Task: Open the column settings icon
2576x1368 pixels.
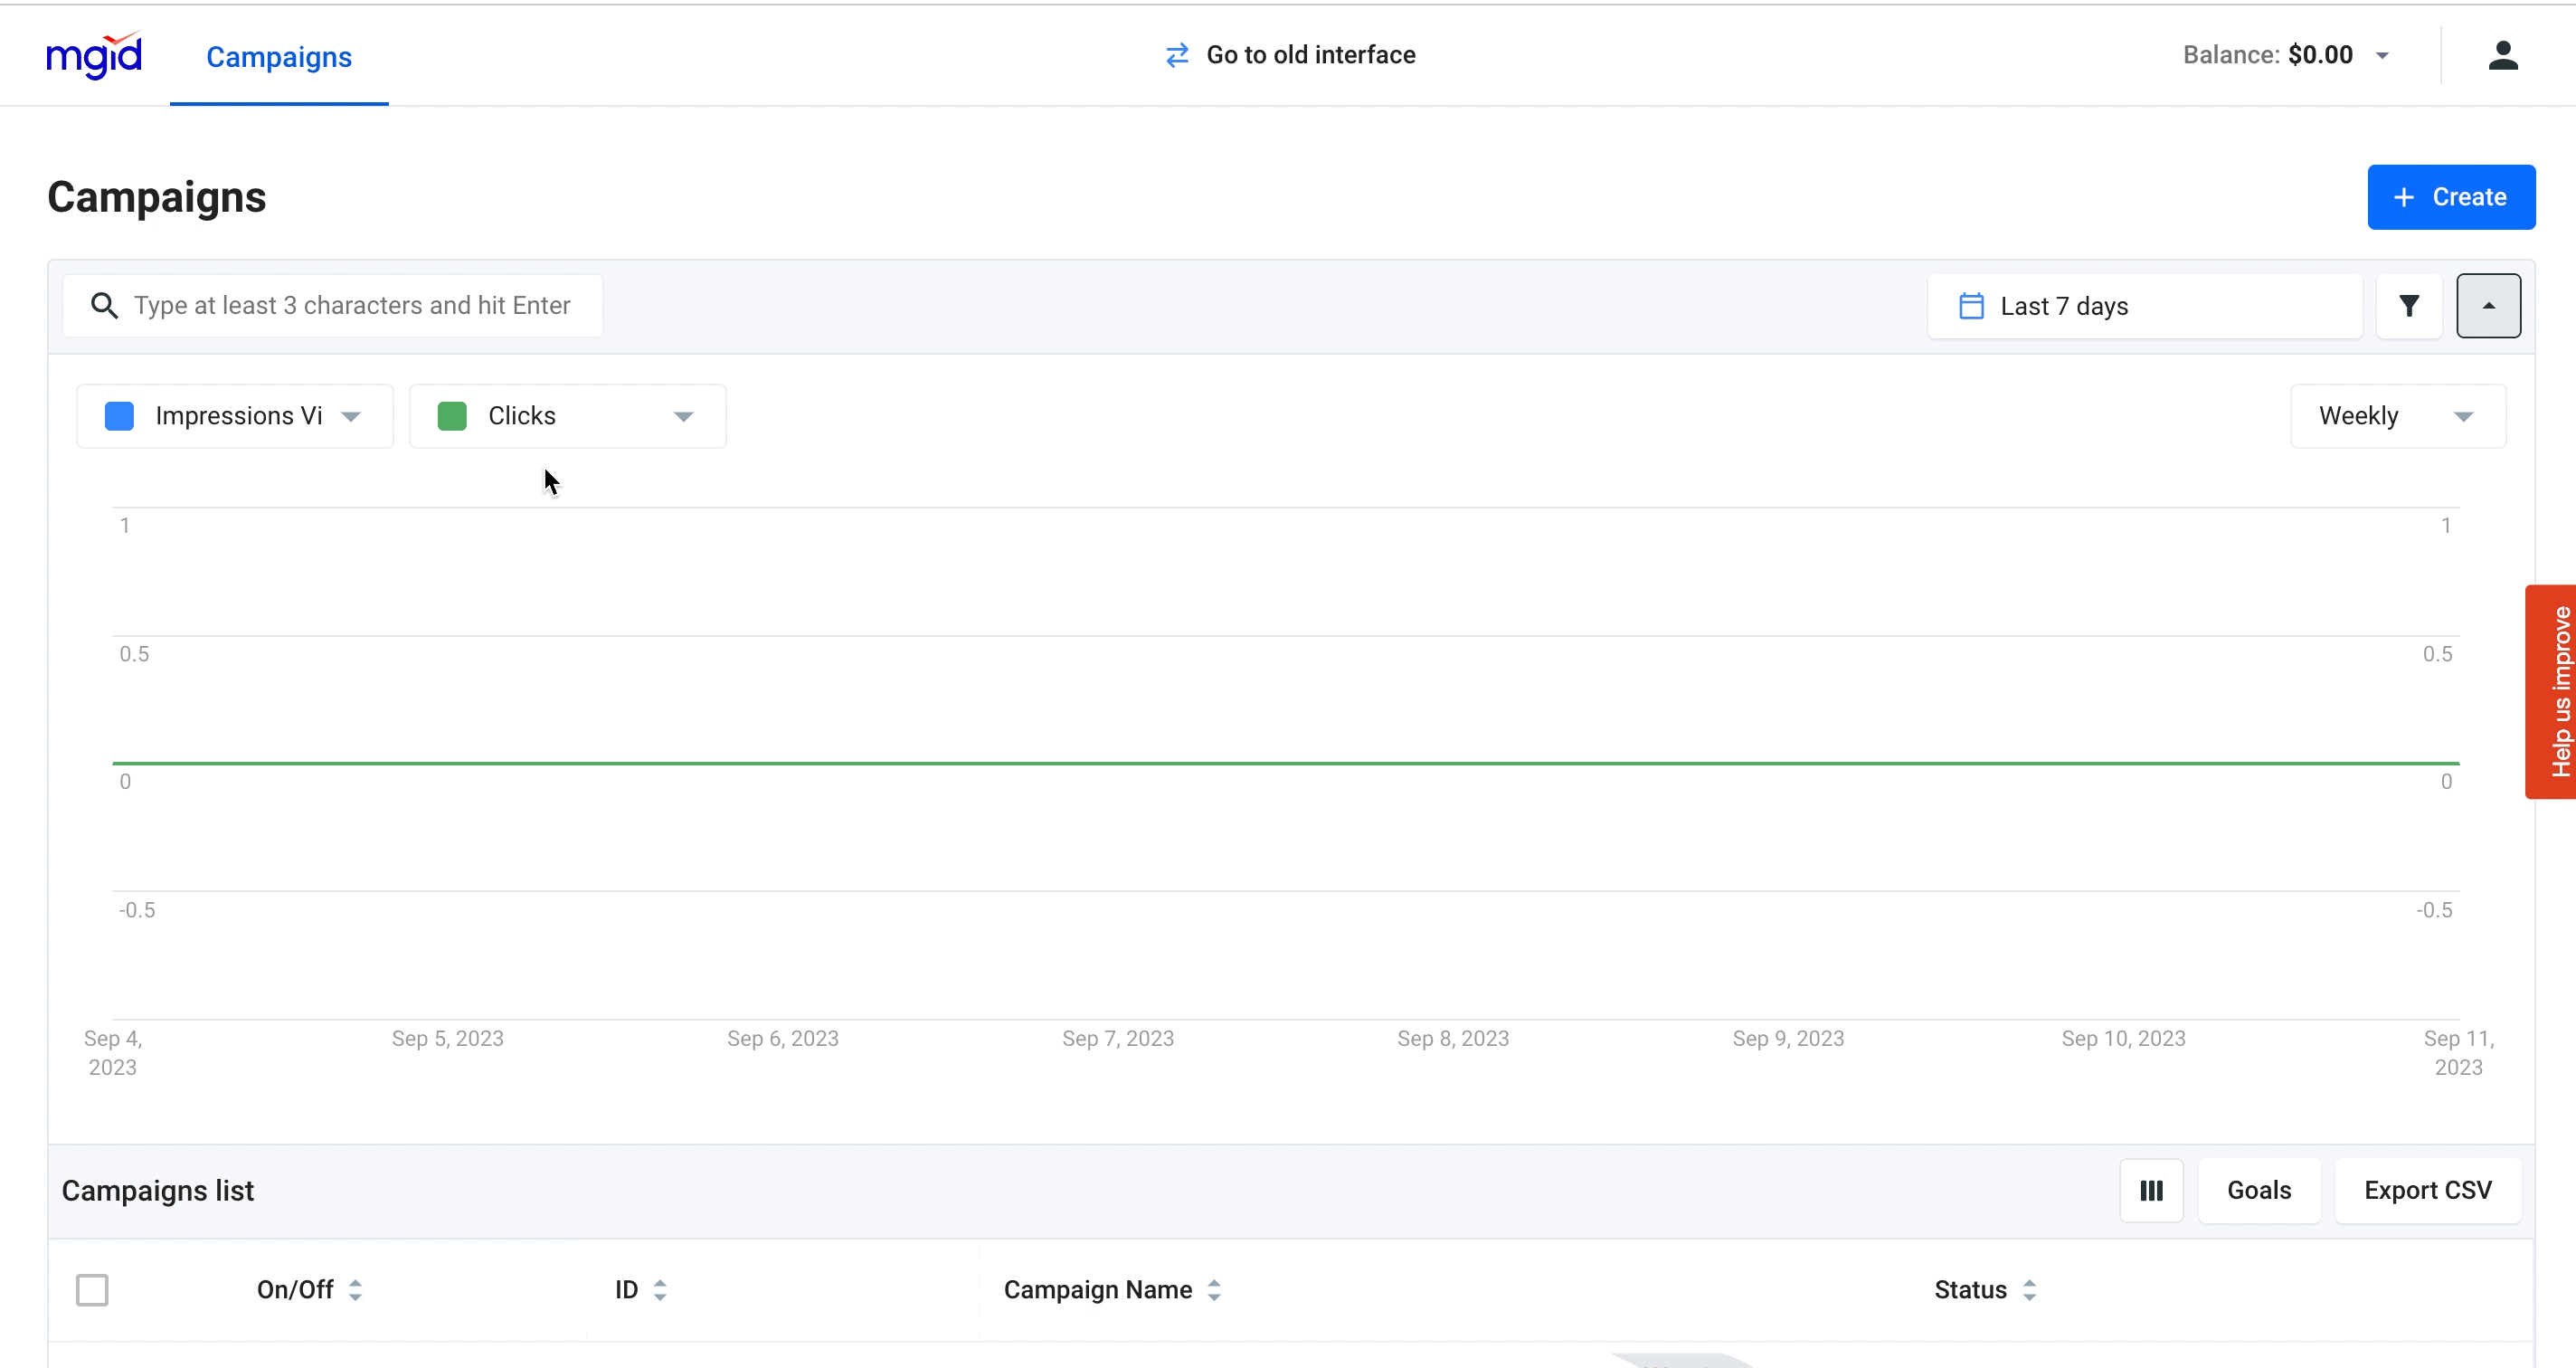Action: [x=2151, y=1191]
